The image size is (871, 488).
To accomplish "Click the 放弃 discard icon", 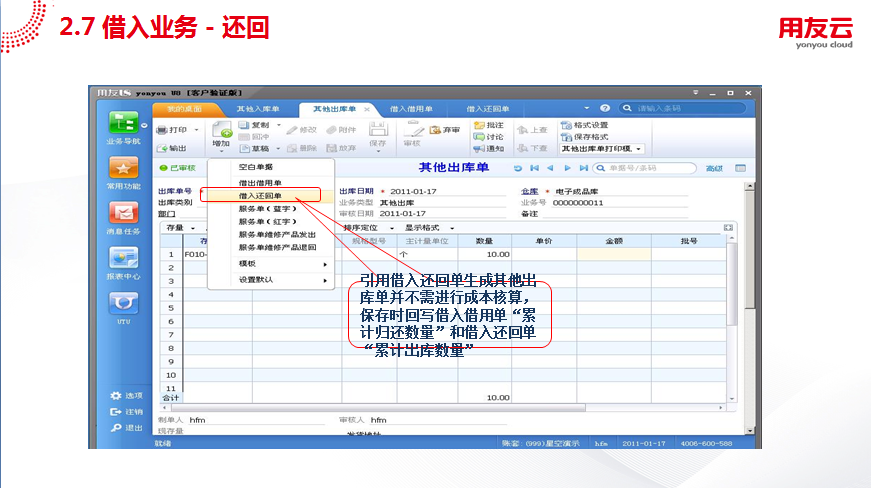I will (332, 148).
